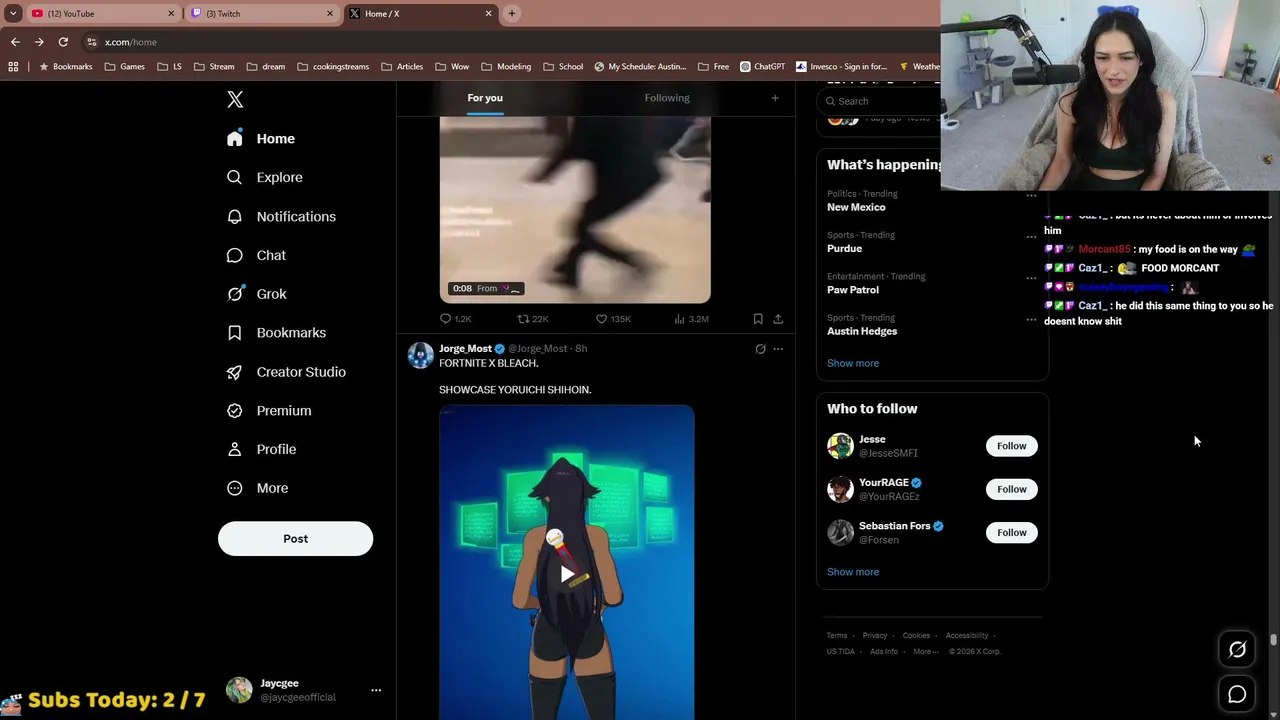Screen dimensions: 1280x720
Task: Open the Explore search icon
Action: pyautogui.click(x=235, y=177)
